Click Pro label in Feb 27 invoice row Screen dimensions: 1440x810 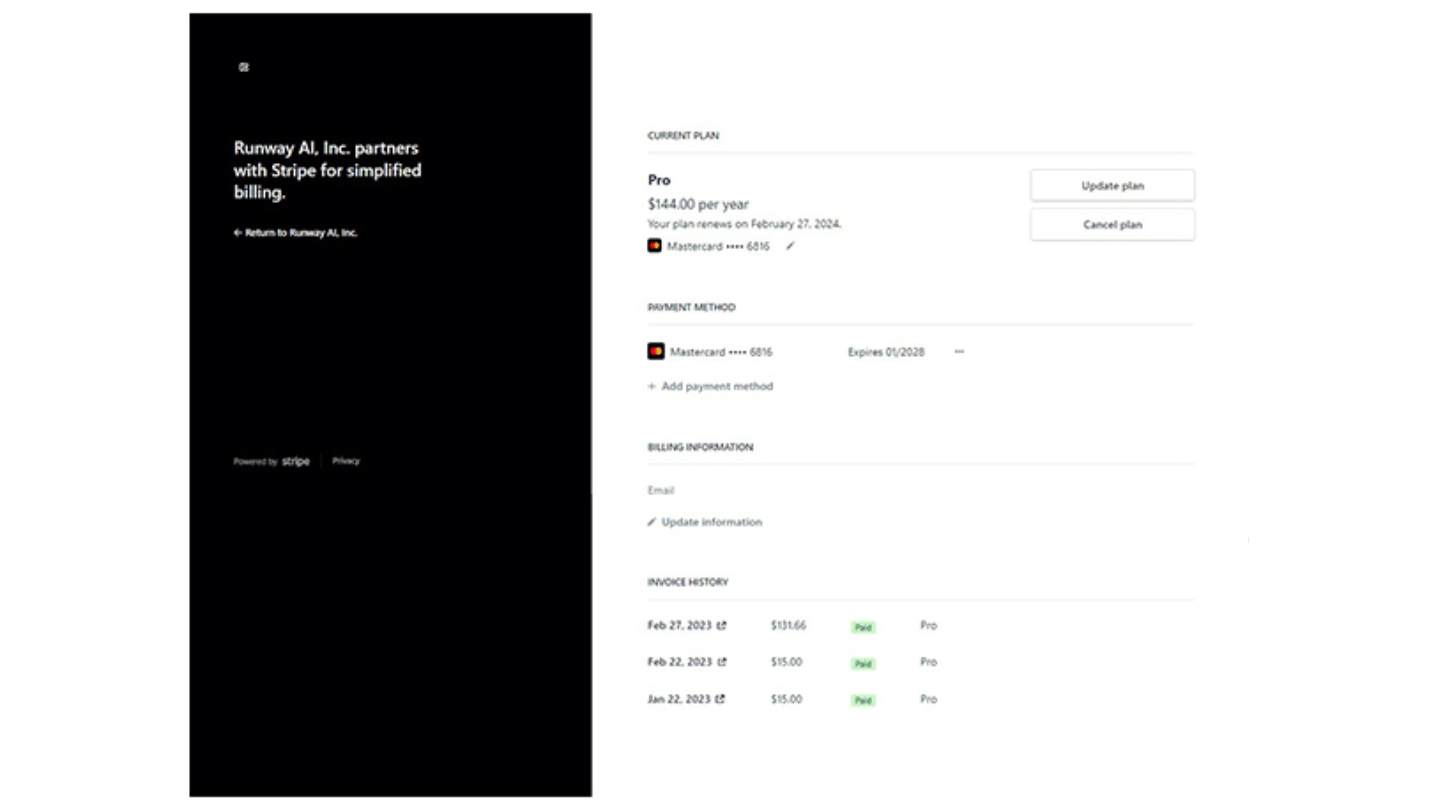pos(928,626)
